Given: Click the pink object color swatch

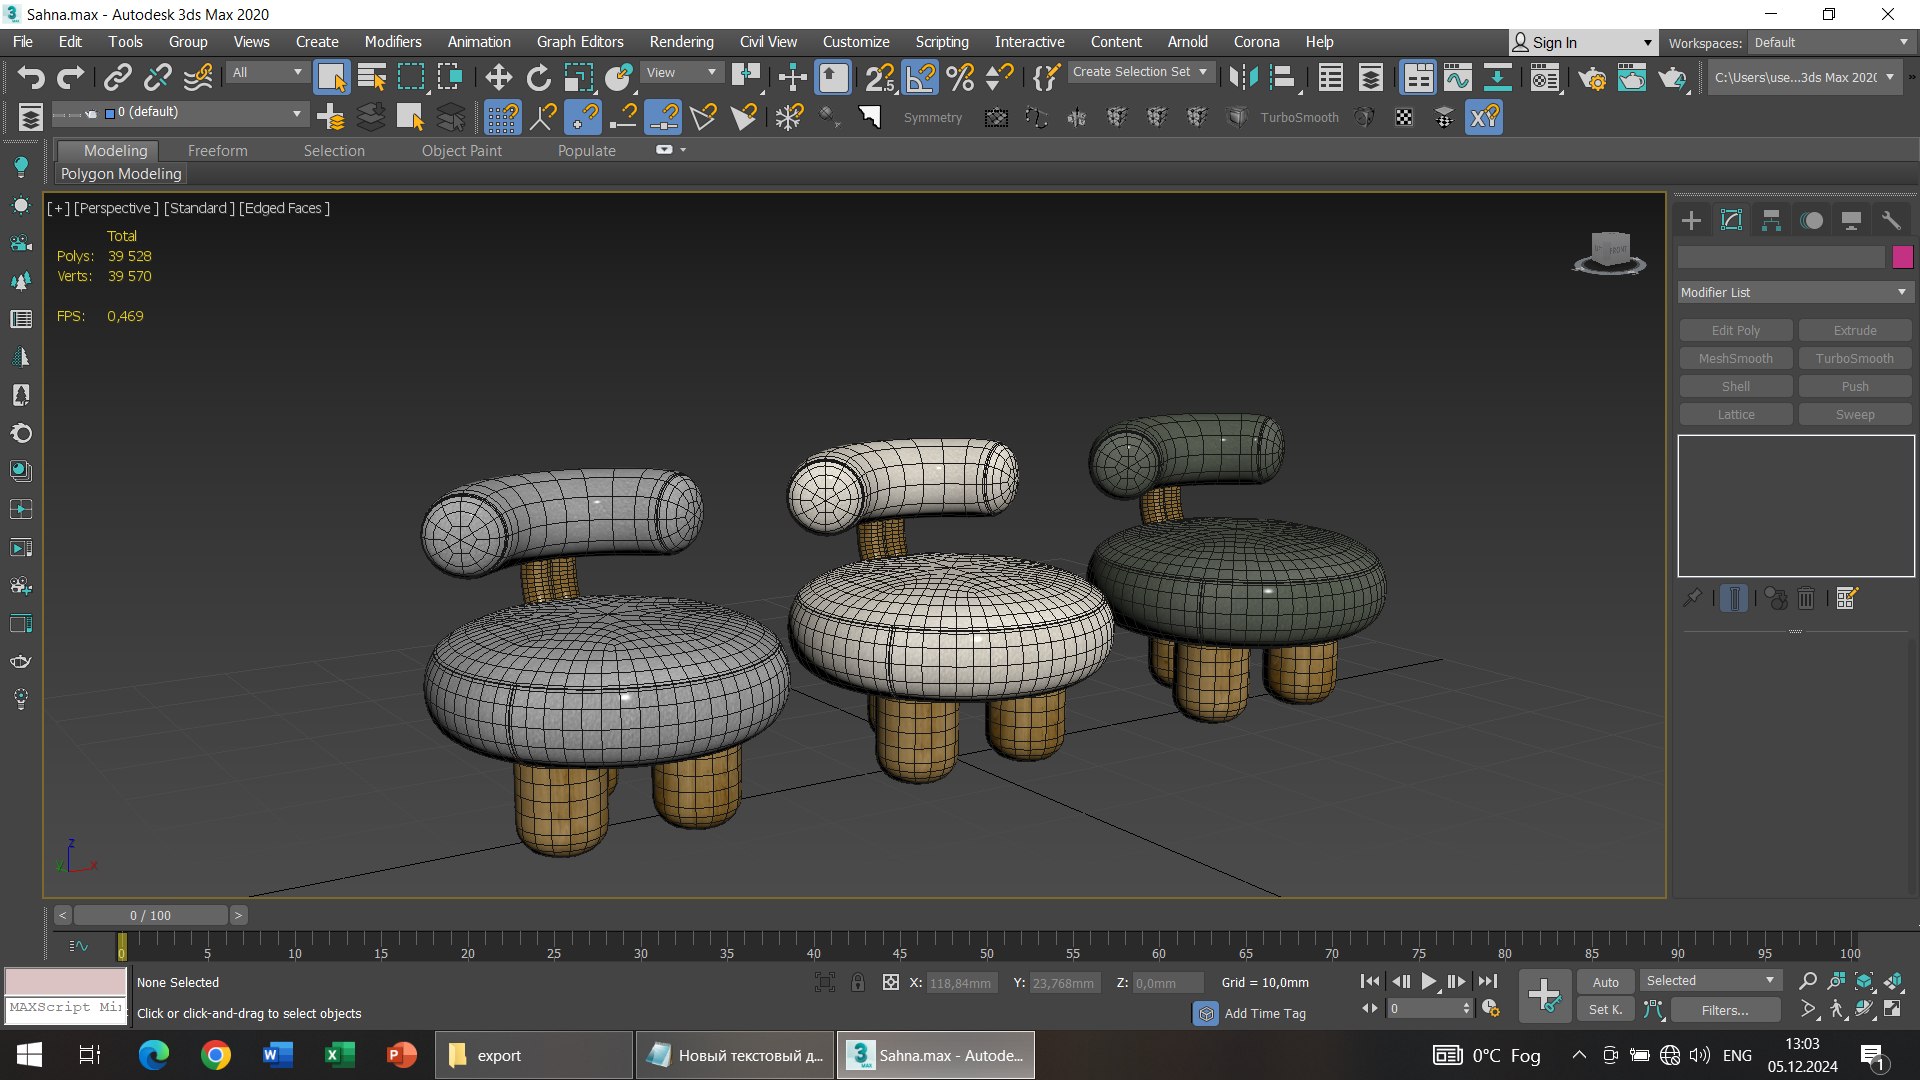Looking at the screenshot, I should (1902, 257).
